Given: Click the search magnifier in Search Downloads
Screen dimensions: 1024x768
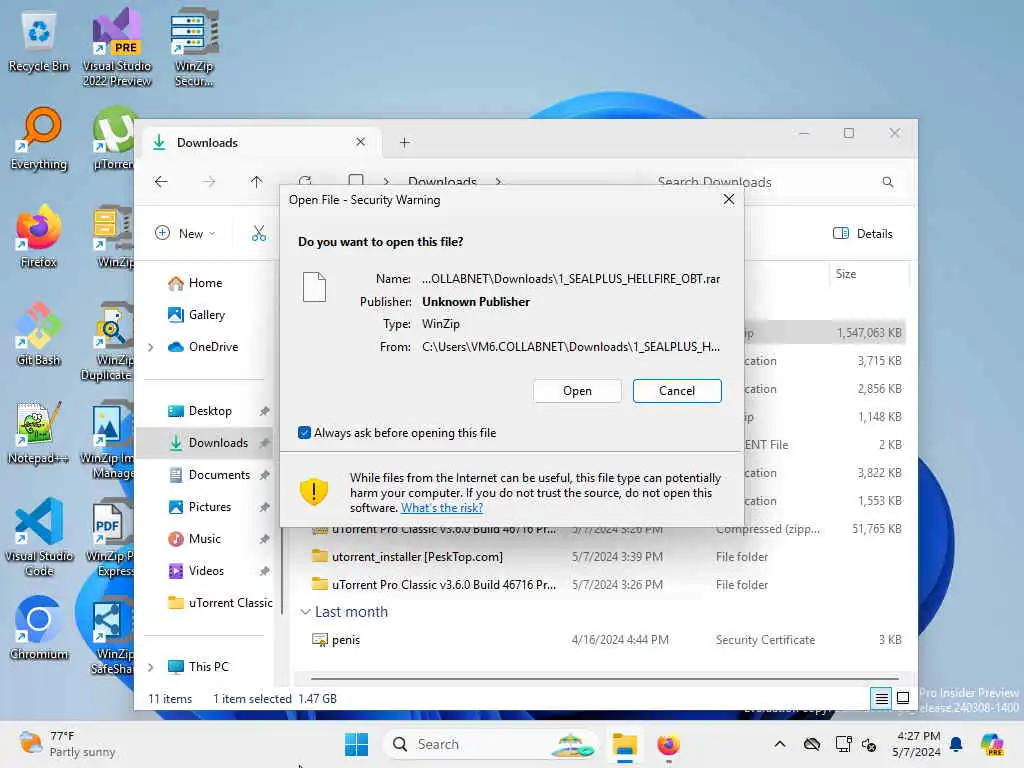Looking at the screenshot, I should tap(888, 182).
